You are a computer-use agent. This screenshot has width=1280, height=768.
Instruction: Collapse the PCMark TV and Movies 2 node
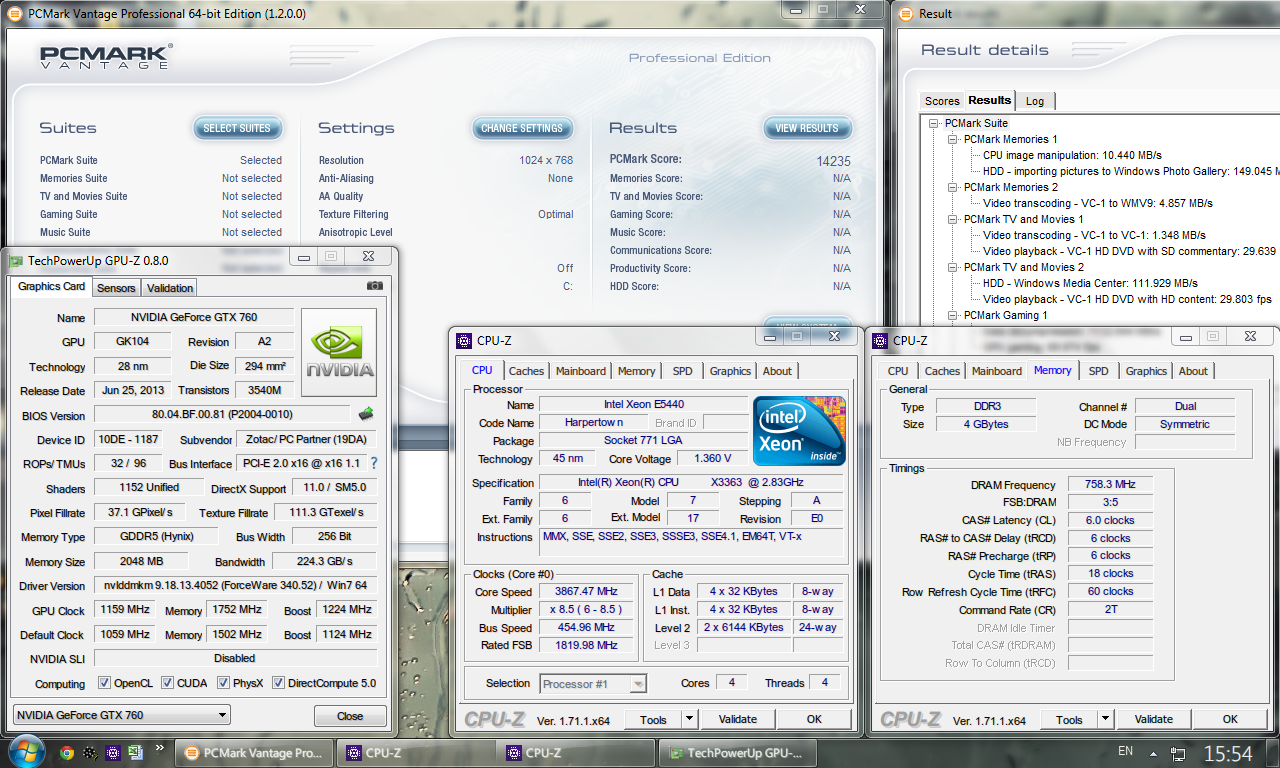coord(953,267)
